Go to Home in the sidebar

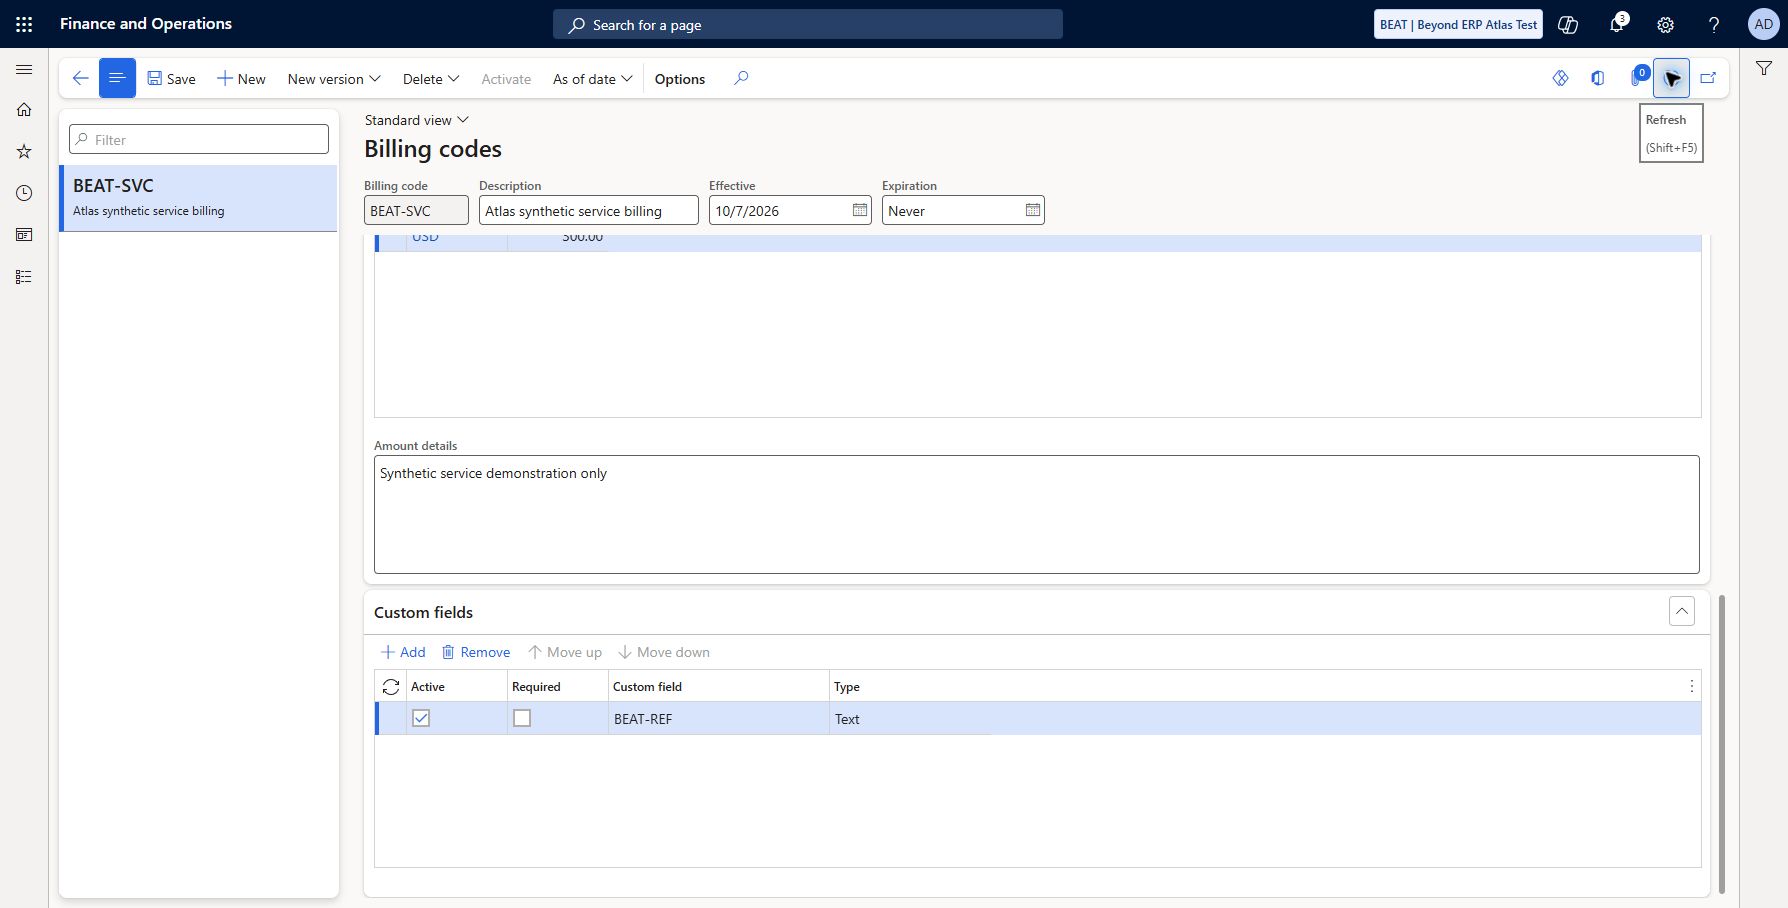pos(24,110)
